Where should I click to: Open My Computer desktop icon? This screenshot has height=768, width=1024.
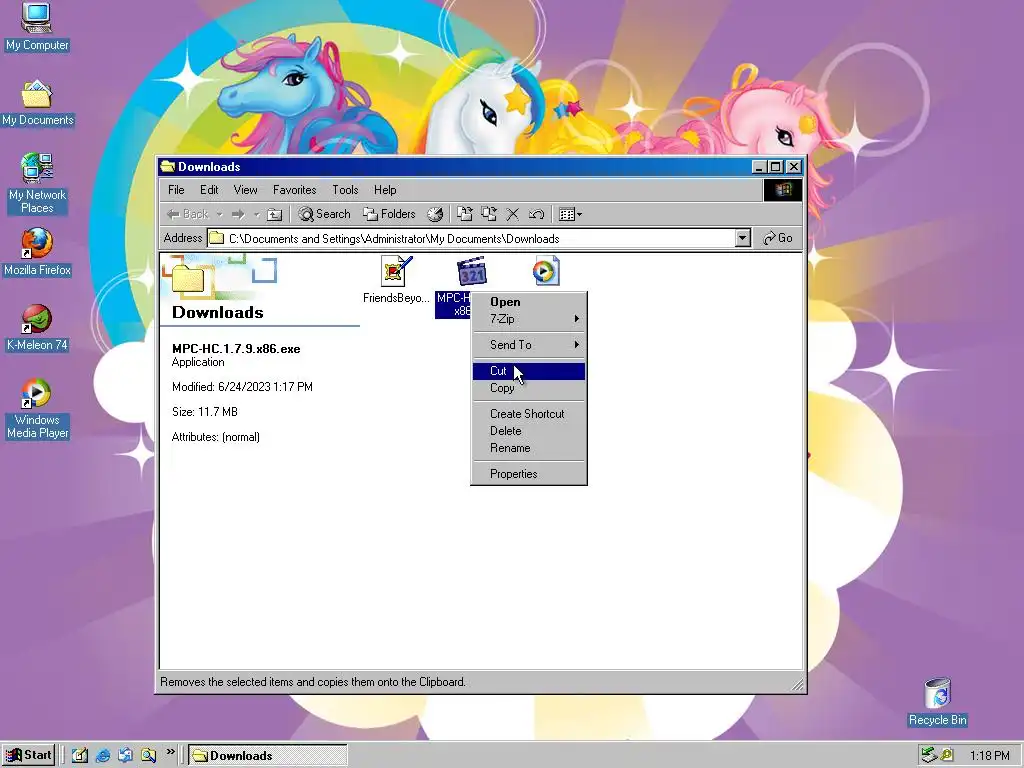37,26
